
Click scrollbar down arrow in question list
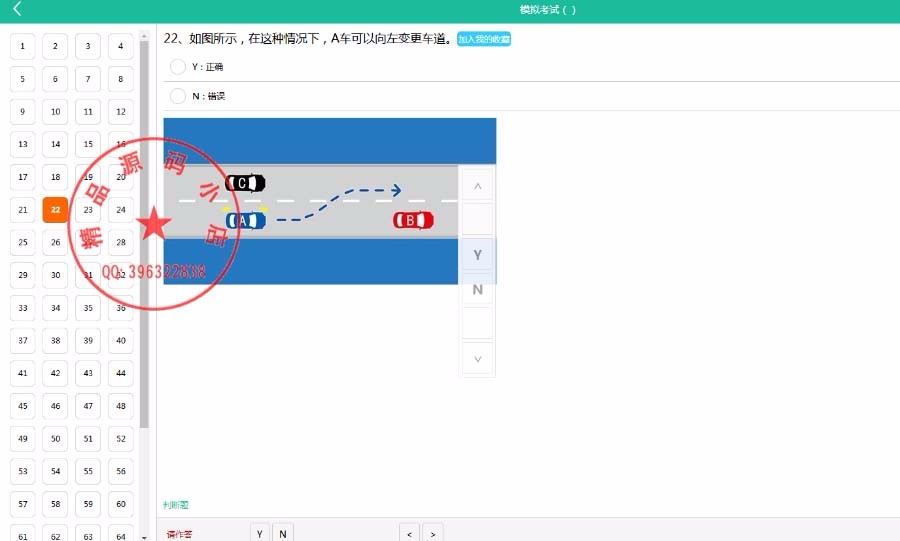[144, 538]
